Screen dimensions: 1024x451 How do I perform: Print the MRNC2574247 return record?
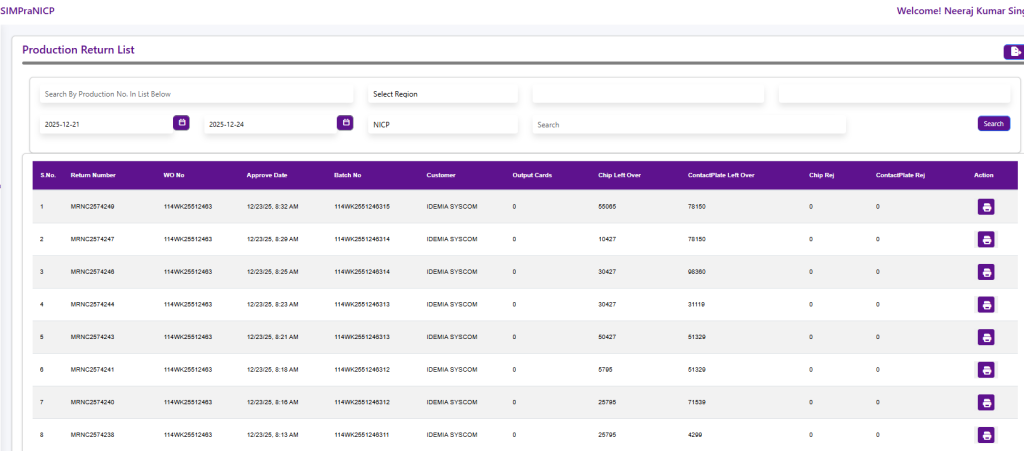[x=986, y=240]
